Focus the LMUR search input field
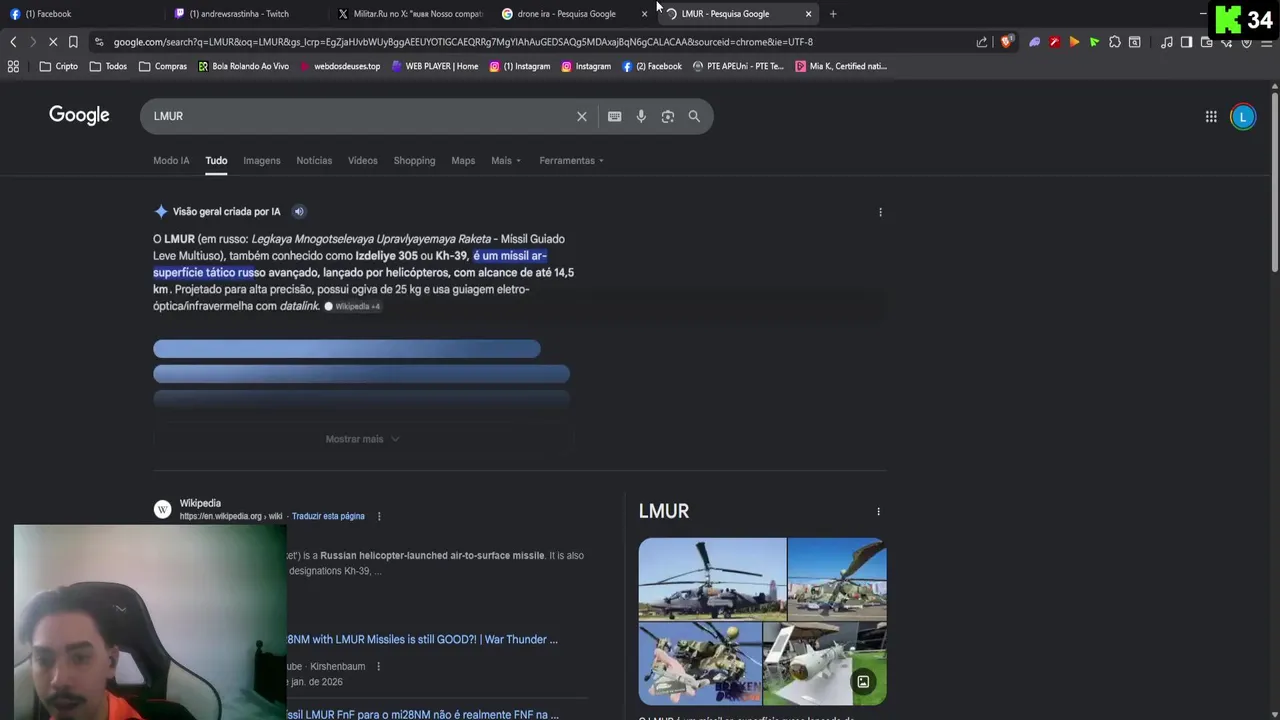Viewport: 1280px width, 720px height. (x=360, y=116)
